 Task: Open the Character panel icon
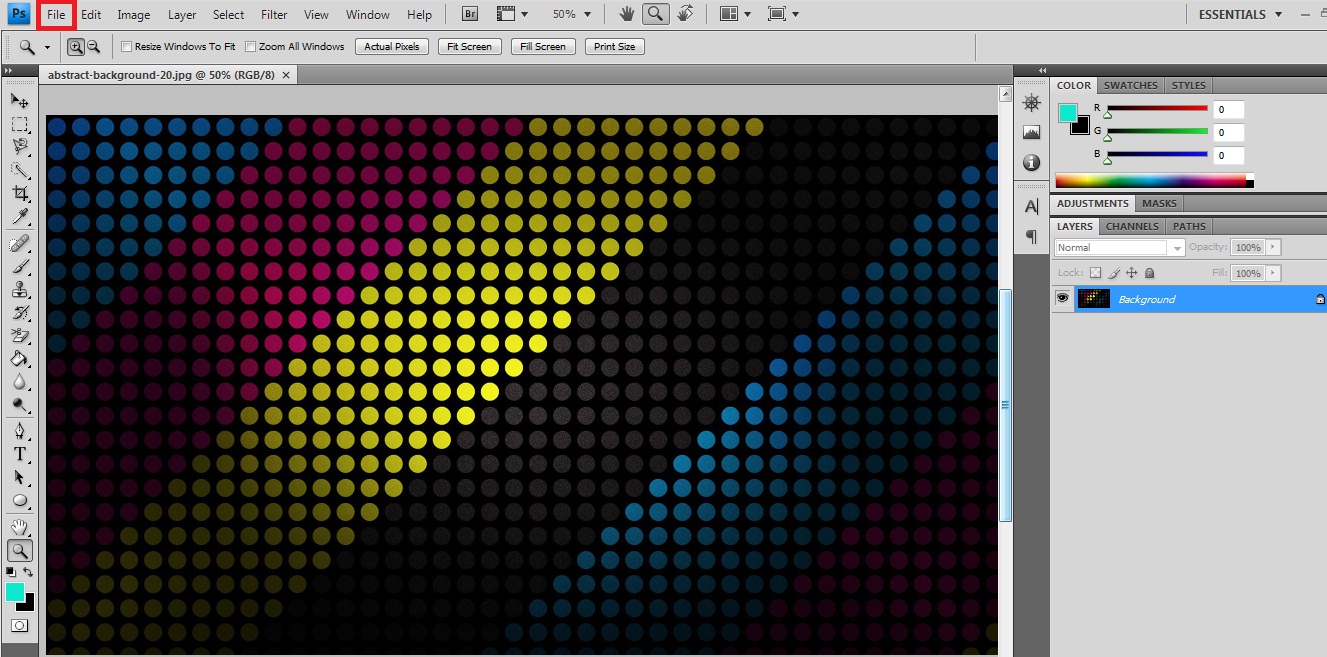coord(1032,206)
